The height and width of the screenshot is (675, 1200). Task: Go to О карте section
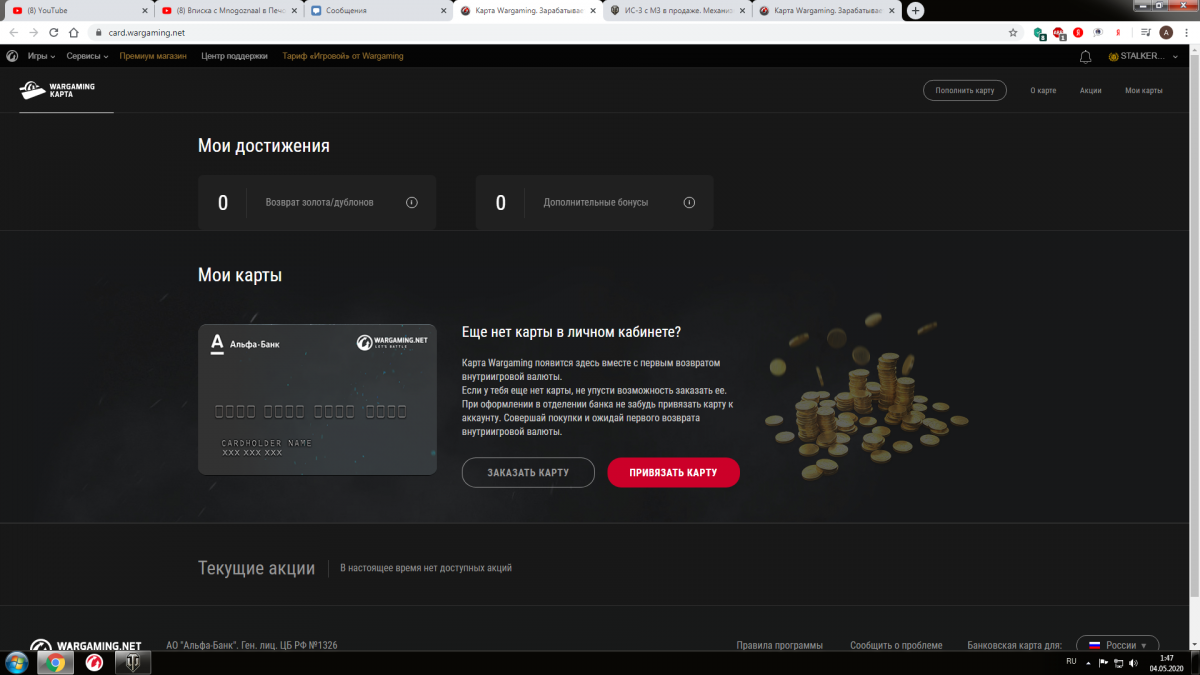[x=1043, y=90]
